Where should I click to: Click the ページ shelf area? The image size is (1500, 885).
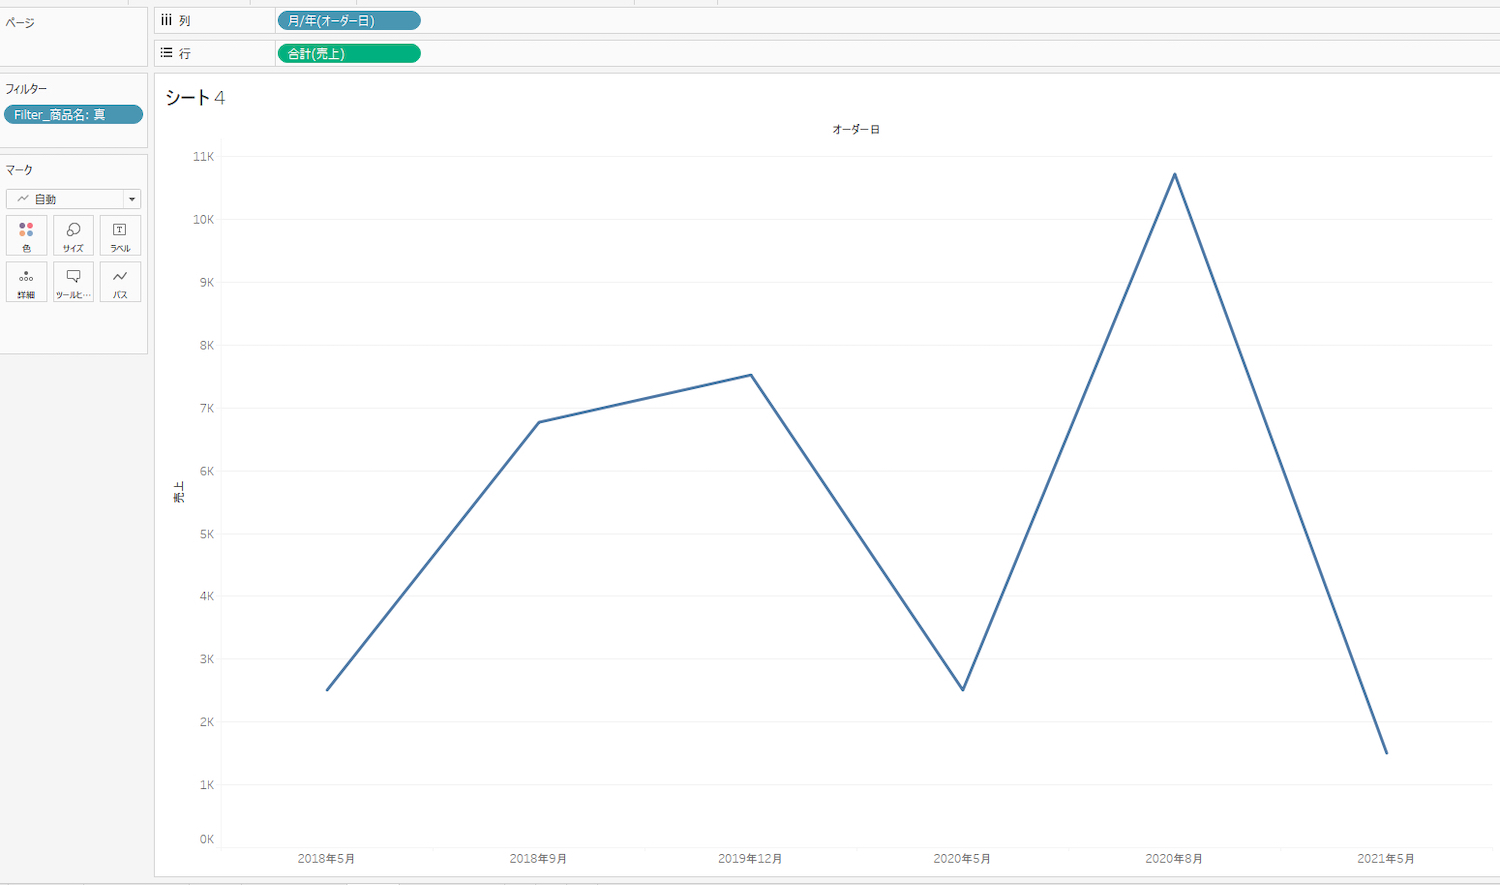tap(73, 40)
